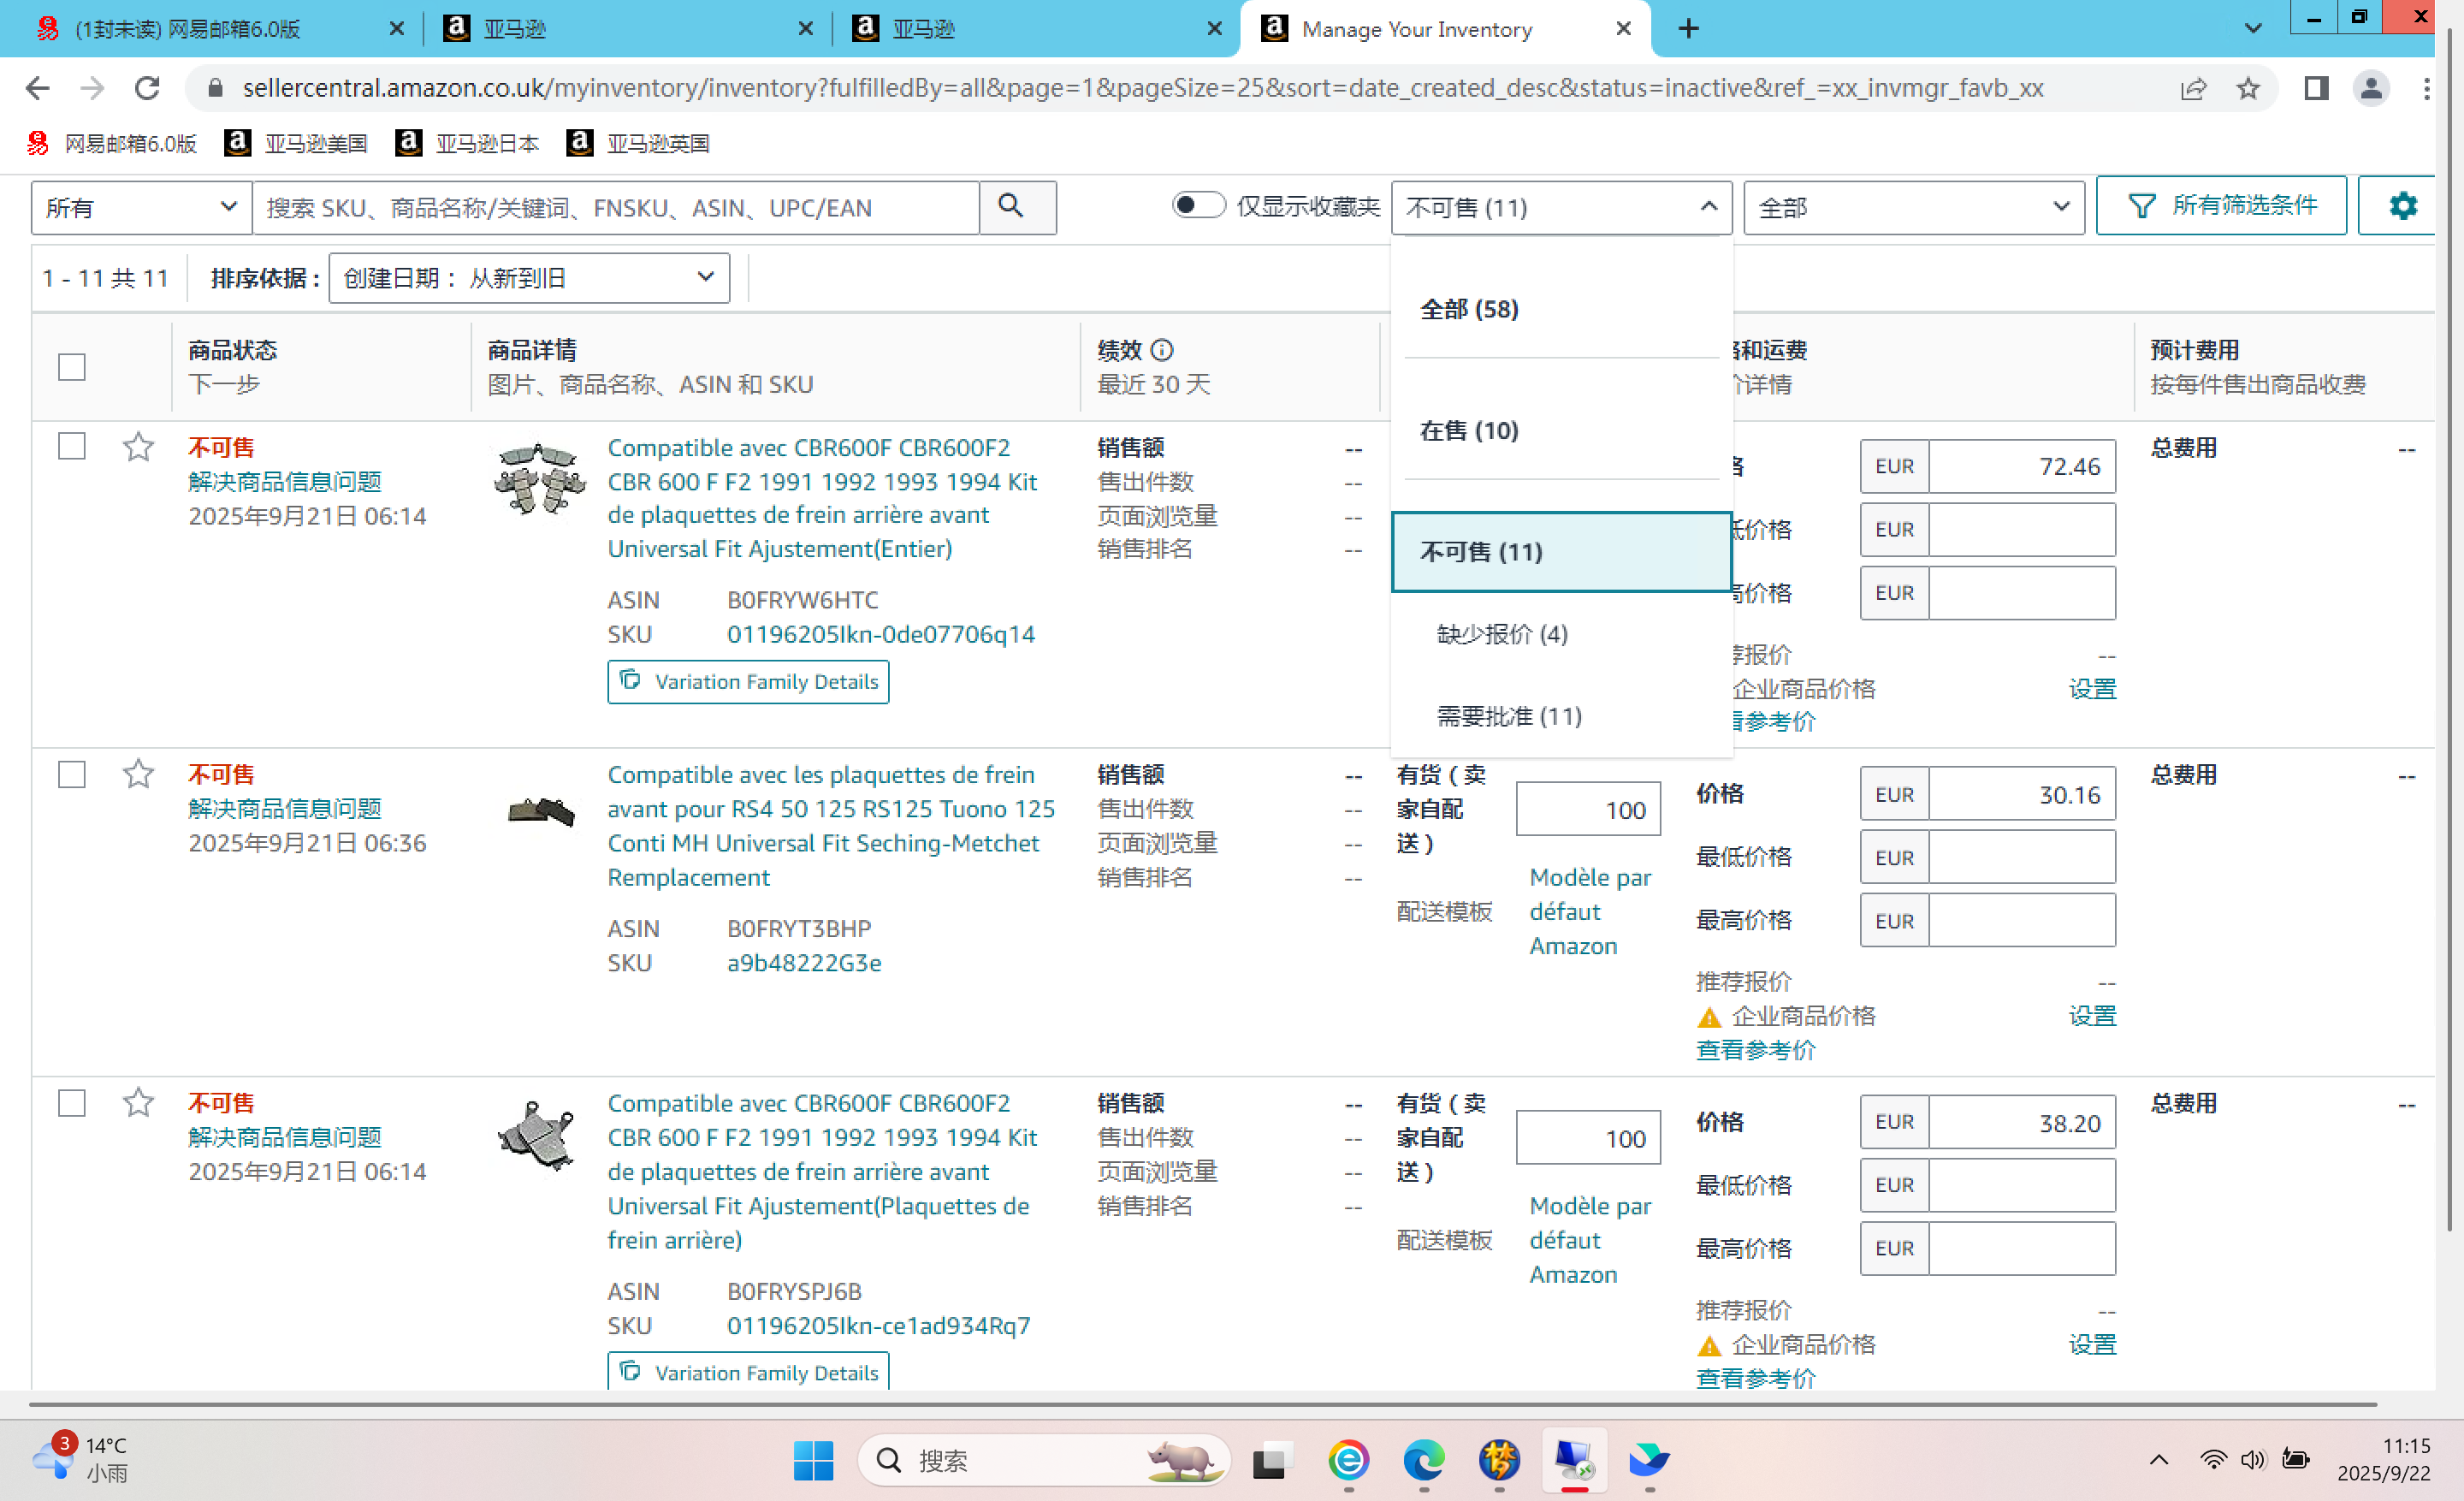Open the browser side panel icon
This screenshot has height=1501, width=2464.
(2315, 88)
